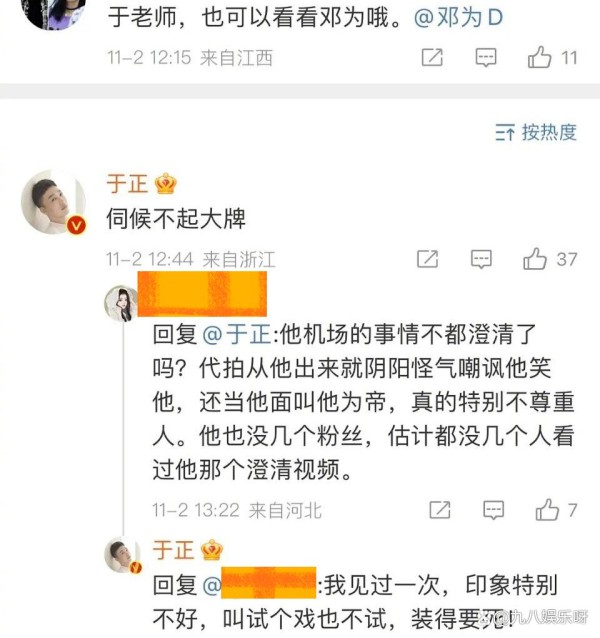This screenshot has height=638, width=600.
Task: Open the @邓为D mention link
Action: [x=458, y=18]
